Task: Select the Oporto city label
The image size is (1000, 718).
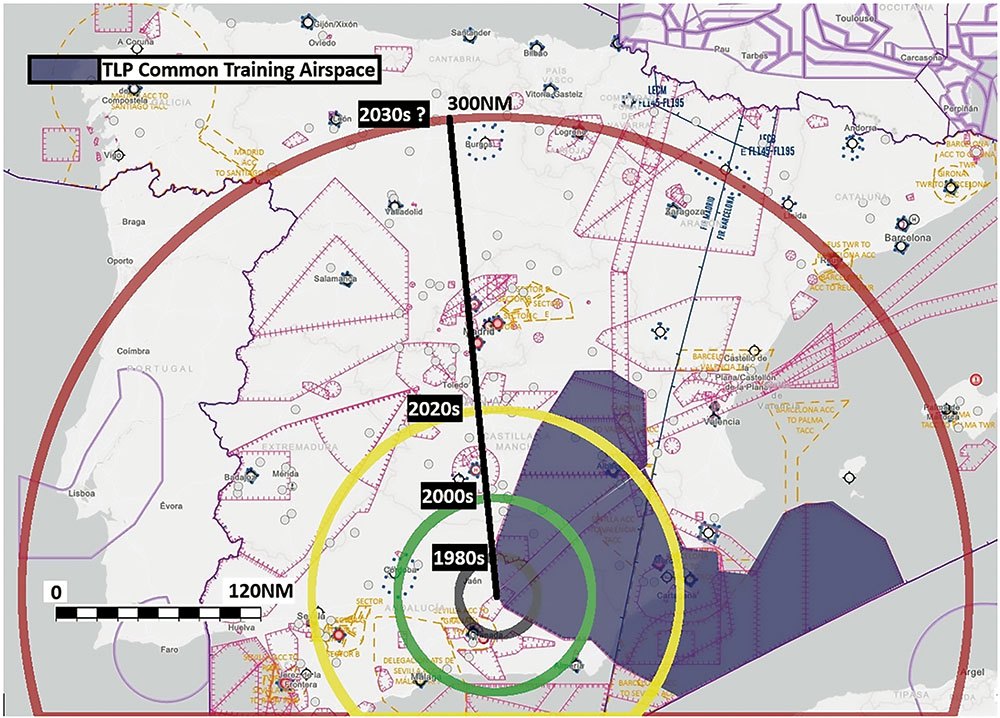Action: (120, 261)
